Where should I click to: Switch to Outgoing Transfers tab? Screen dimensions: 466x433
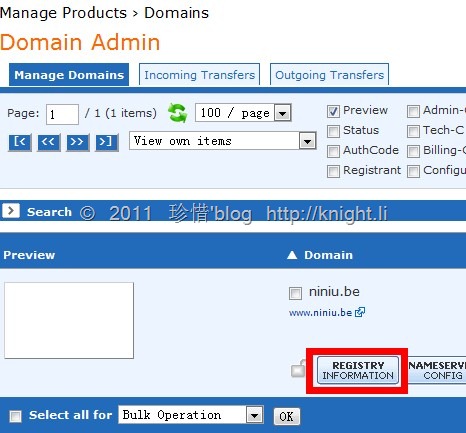[329, 75]
